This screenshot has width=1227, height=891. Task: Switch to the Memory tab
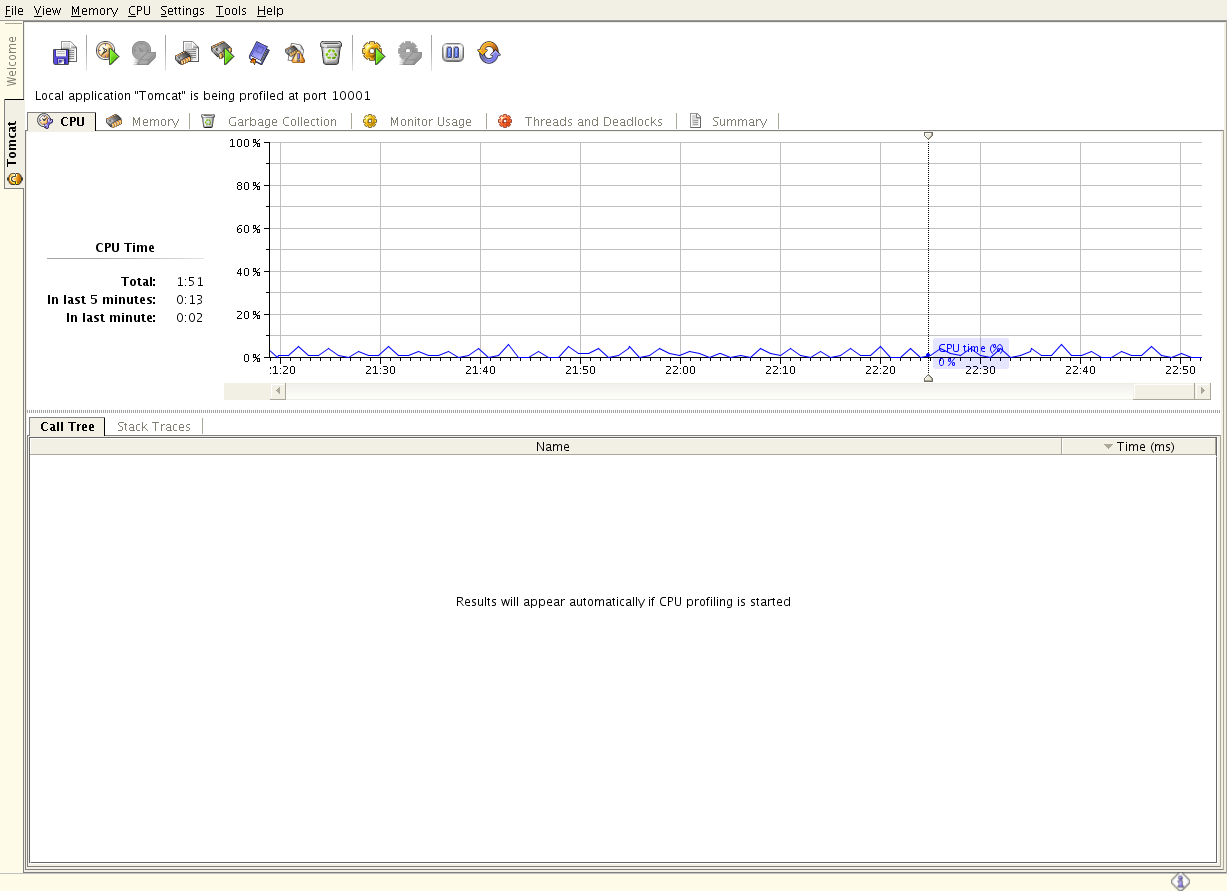click(143, 121)
